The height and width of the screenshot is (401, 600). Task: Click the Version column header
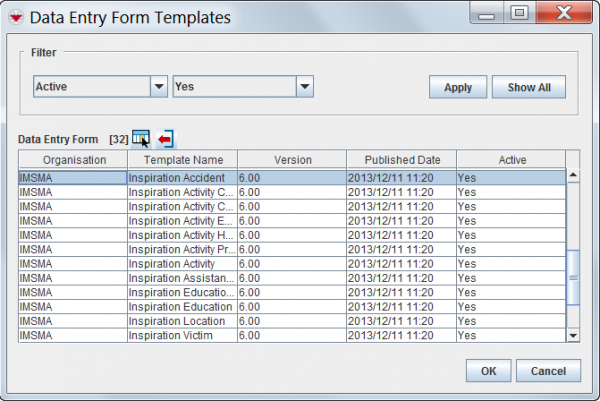[292, 160]
